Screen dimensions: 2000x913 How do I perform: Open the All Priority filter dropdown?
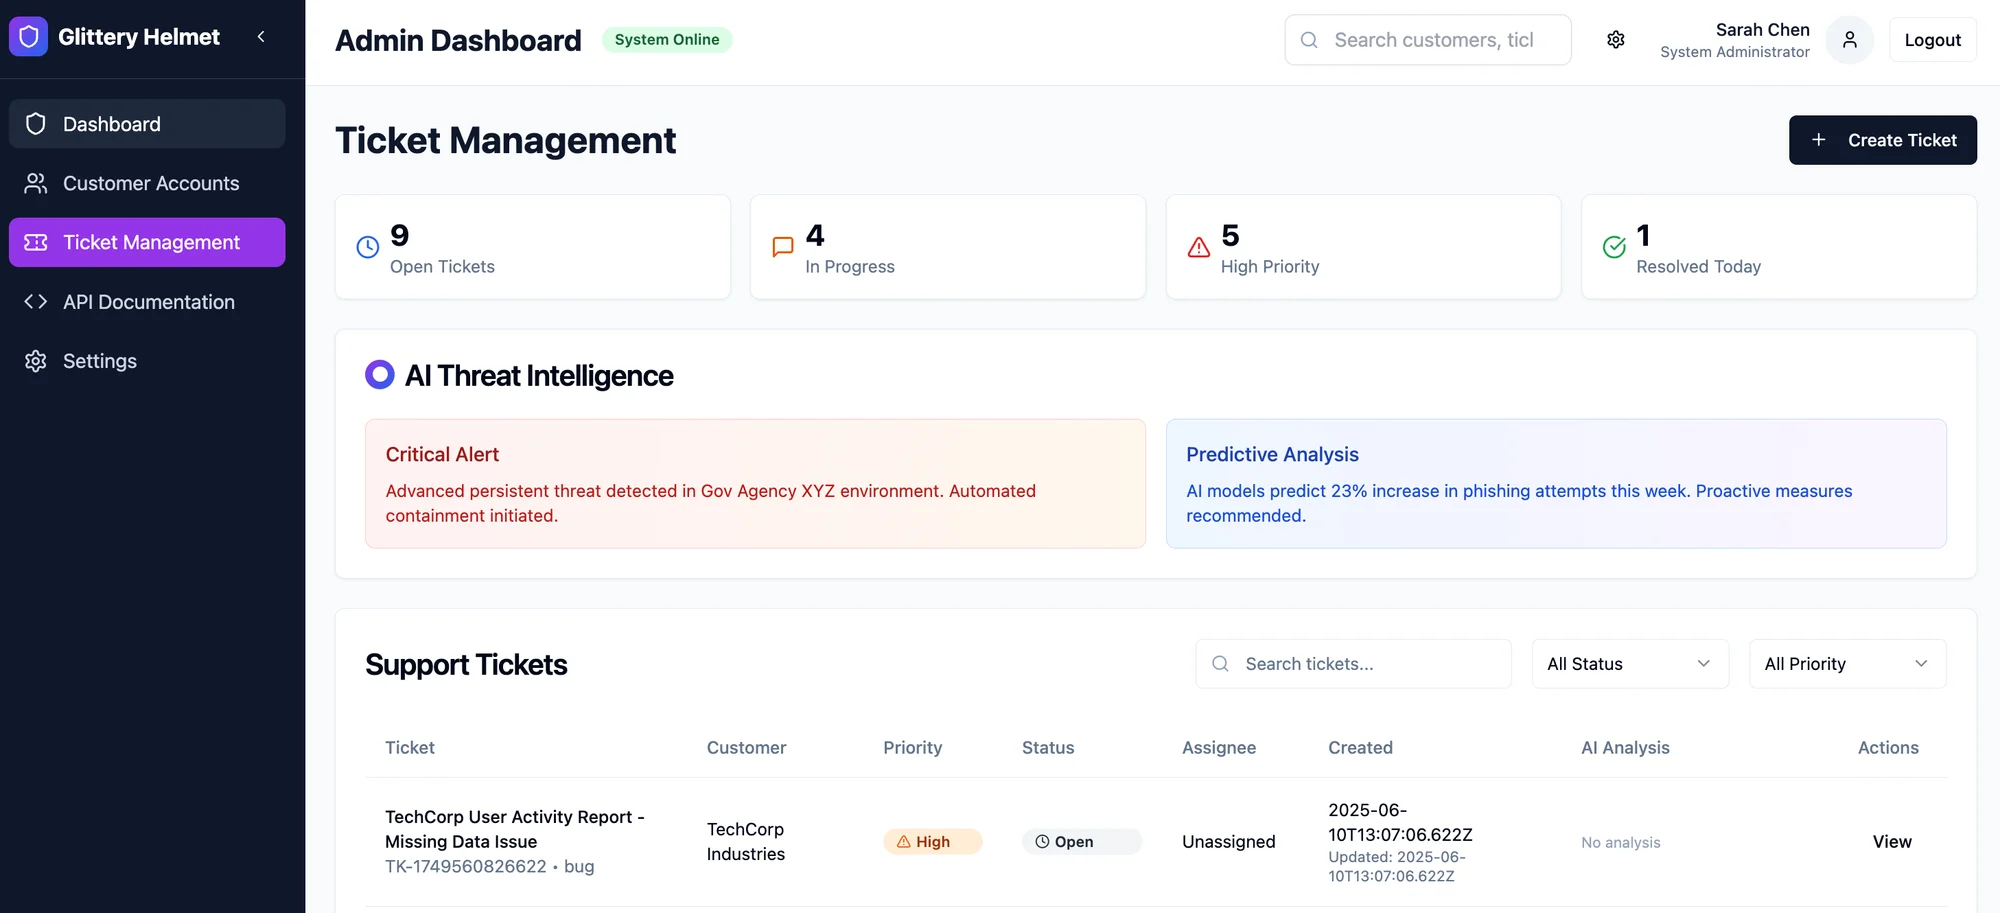(x=1848, y=664)
